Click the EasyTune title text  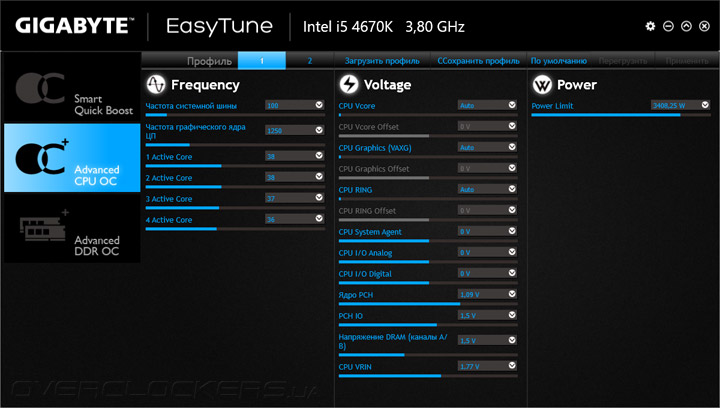pyautogui.click(x=219, y=27)
